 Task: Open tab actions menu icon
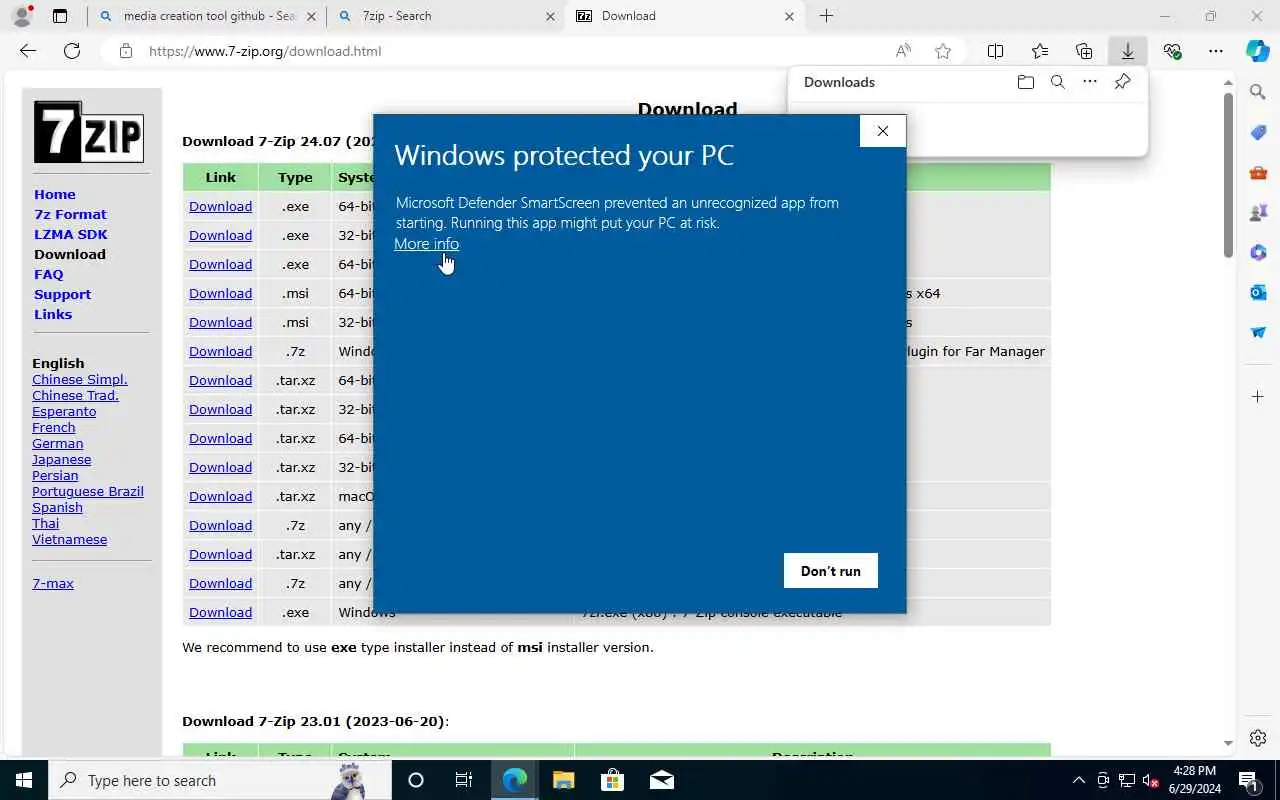(60, 16)
